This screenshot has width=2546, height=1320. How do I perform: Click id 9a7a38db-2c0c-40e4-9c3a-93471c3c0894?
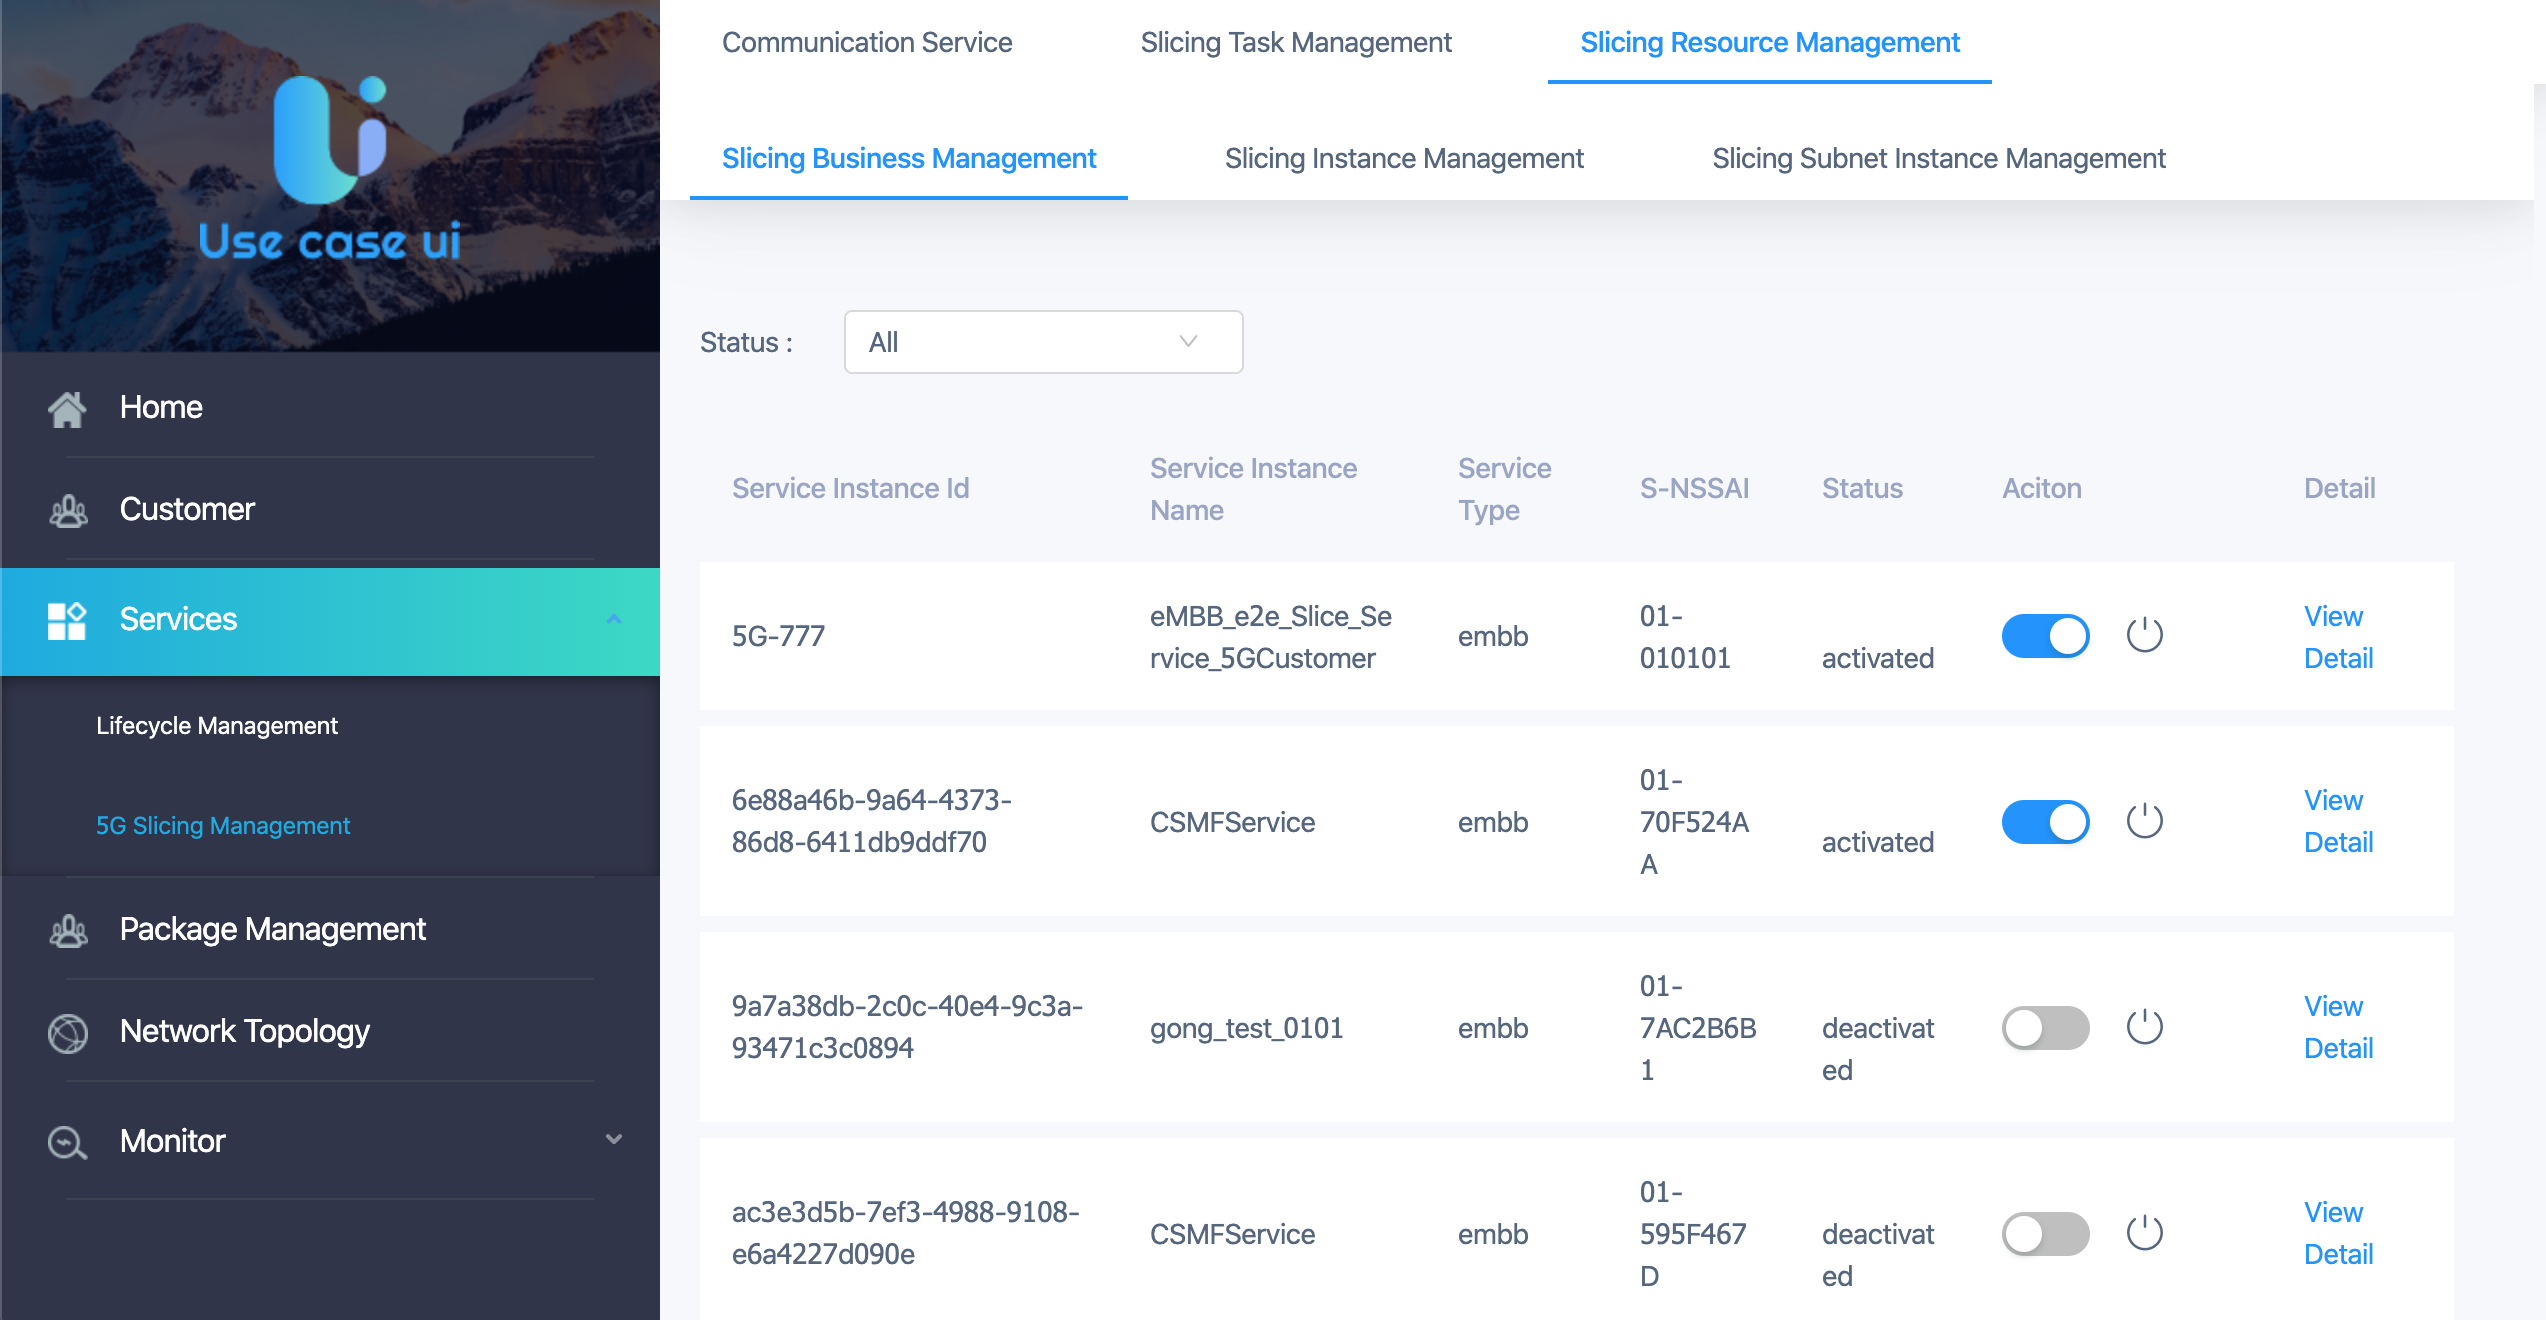(907, 1027)
